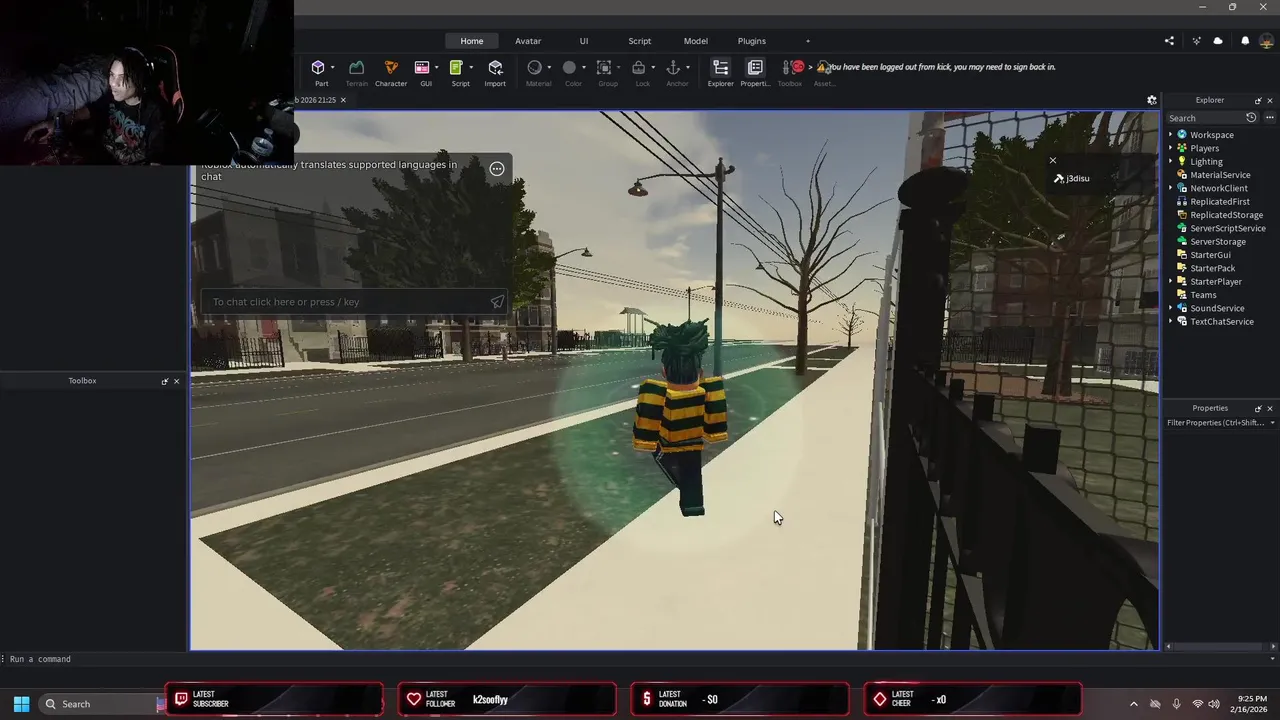Select NetworkClient in Explorer
The width and height of the screenshot is (1280, 720).
pyautogui.click(x=1218, y=188)
